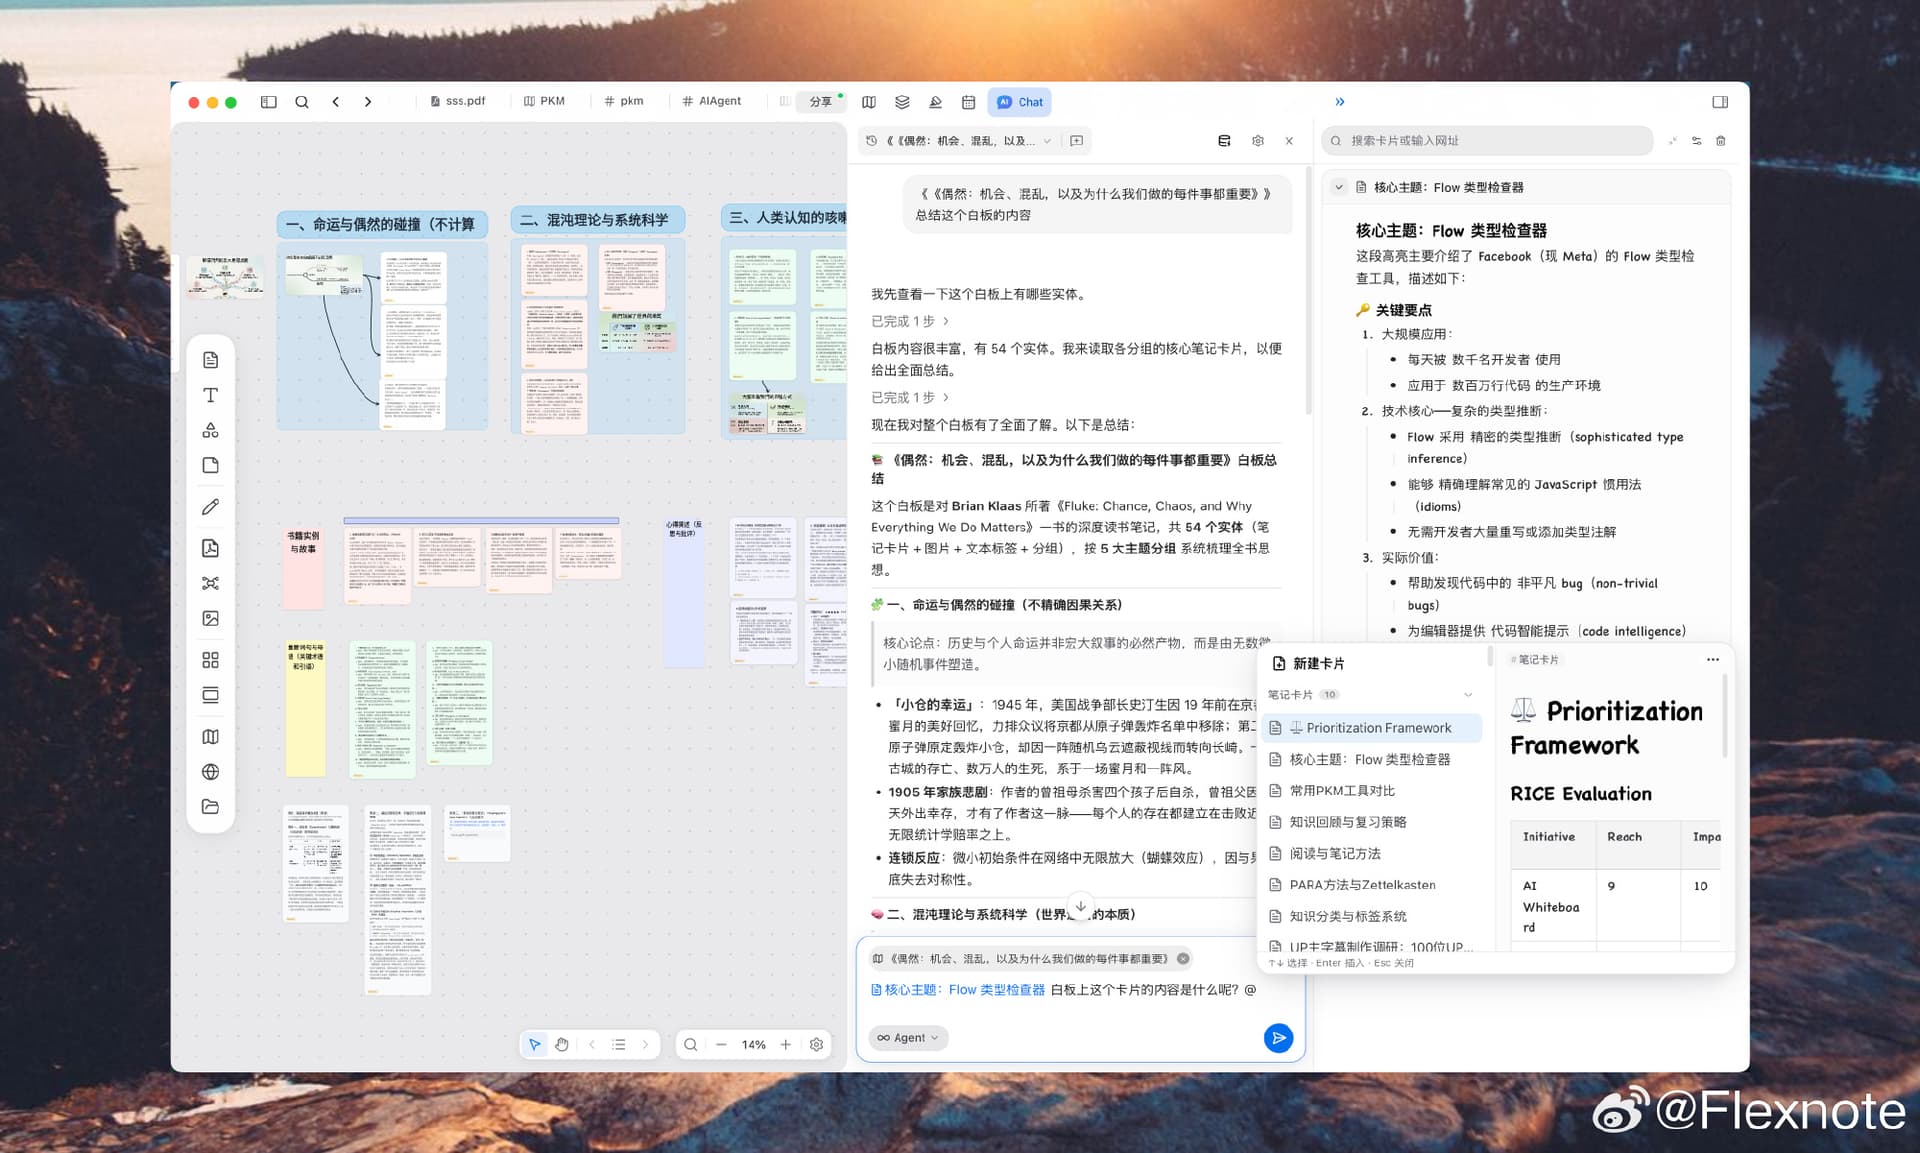Screen dimensions: 1920x1153
Task: Zoom in with the plus button
Action: pyautogui.click(x=786, y=1044)
